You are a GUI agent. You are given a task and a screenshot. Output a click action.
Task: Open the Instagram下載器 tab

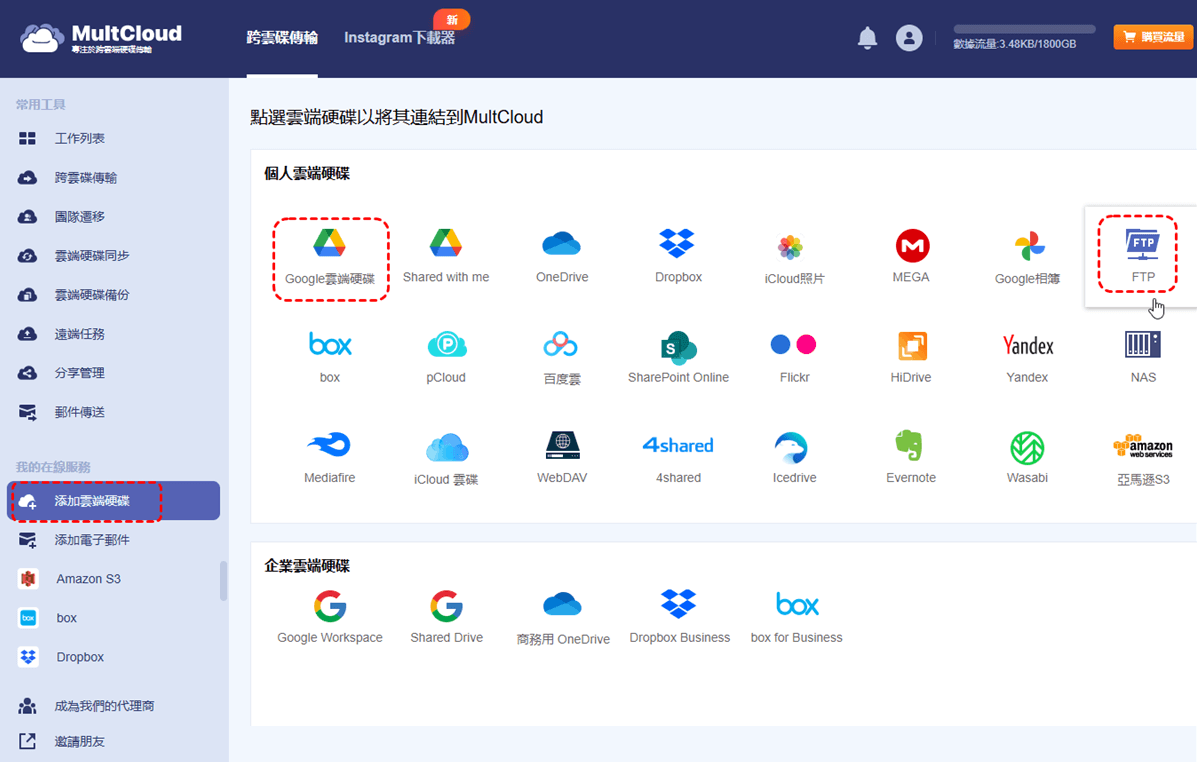click(x=399, y=37)
